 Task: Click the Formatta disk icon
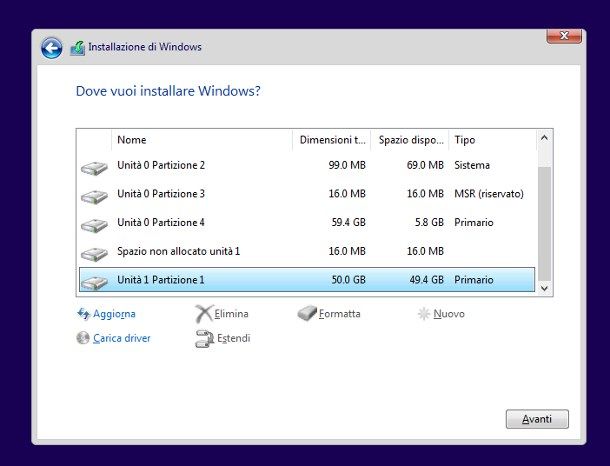[x=307, y=313]
